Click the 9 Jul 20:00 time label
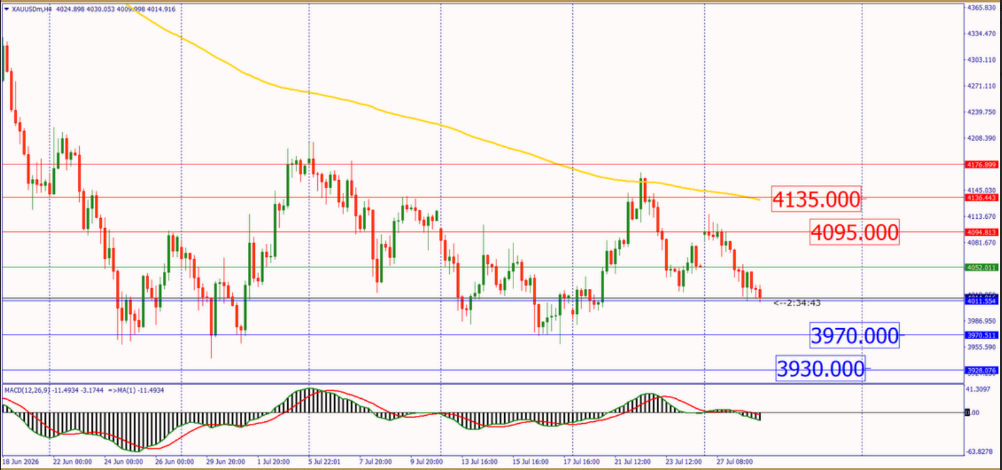This screenshot has height=470, width=1002. (x=428, y=461)
